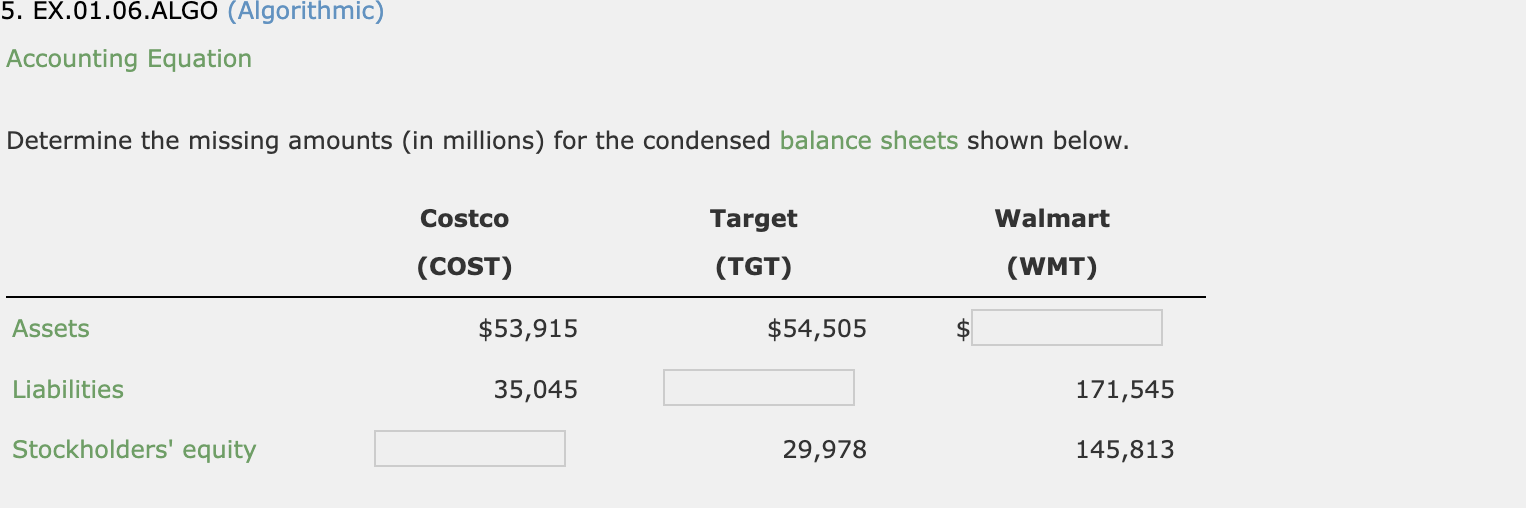Image resolution: width=1526 pixels, height=508 pixels.
Task: Open the balance sheets glossary link
Action: coord(868,141)
